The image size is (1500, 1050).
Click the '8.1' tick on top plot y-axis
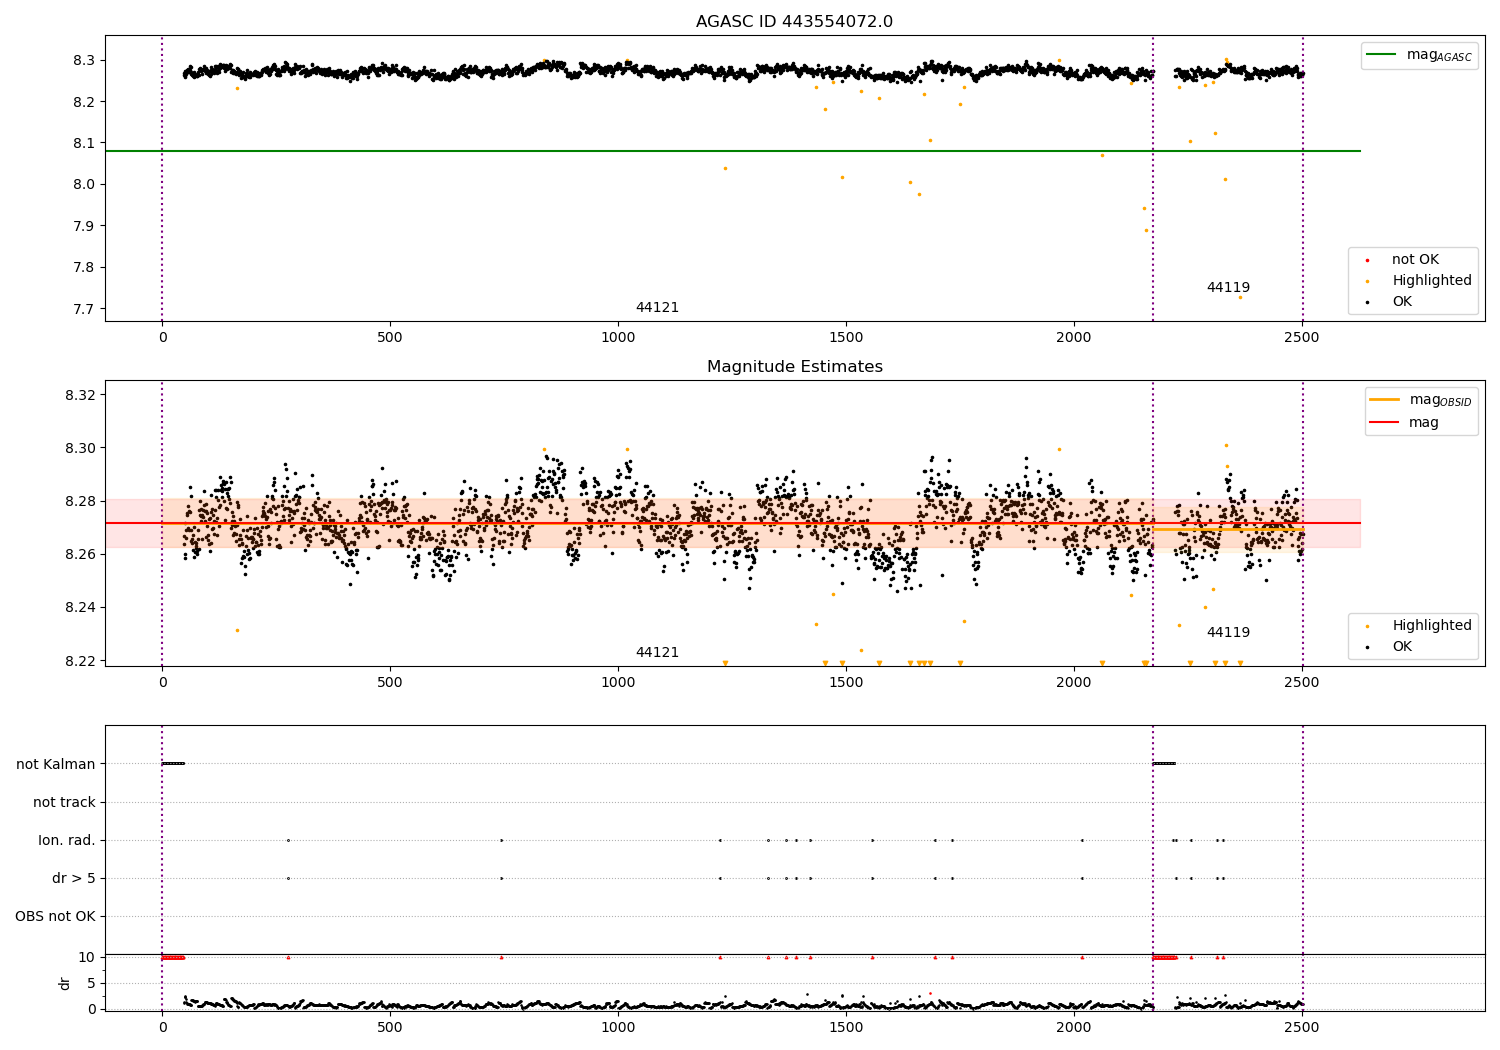[86, 143]
